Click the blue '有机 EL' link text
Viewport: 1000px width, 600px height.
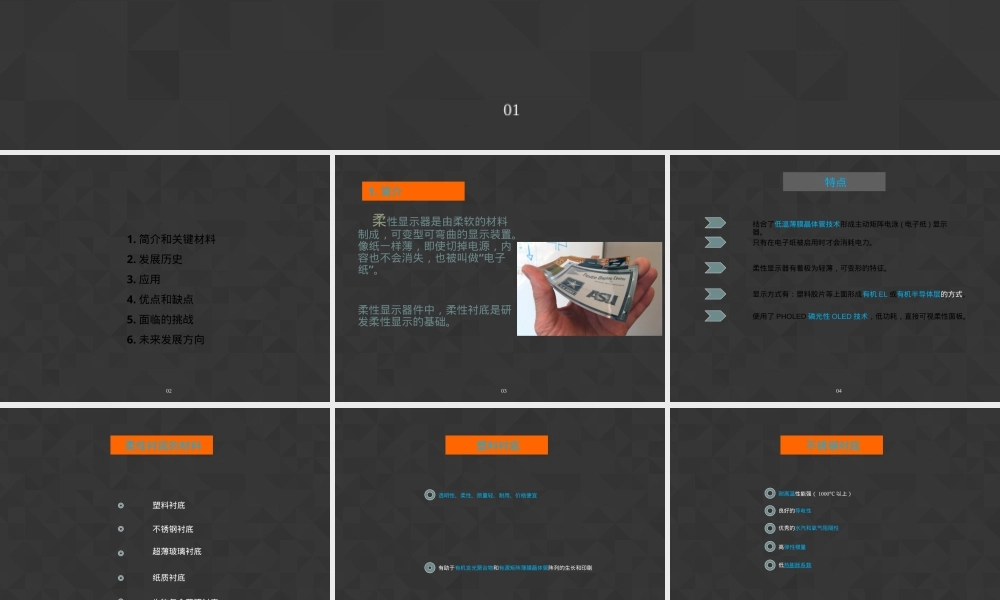click(x=874, y=294)
